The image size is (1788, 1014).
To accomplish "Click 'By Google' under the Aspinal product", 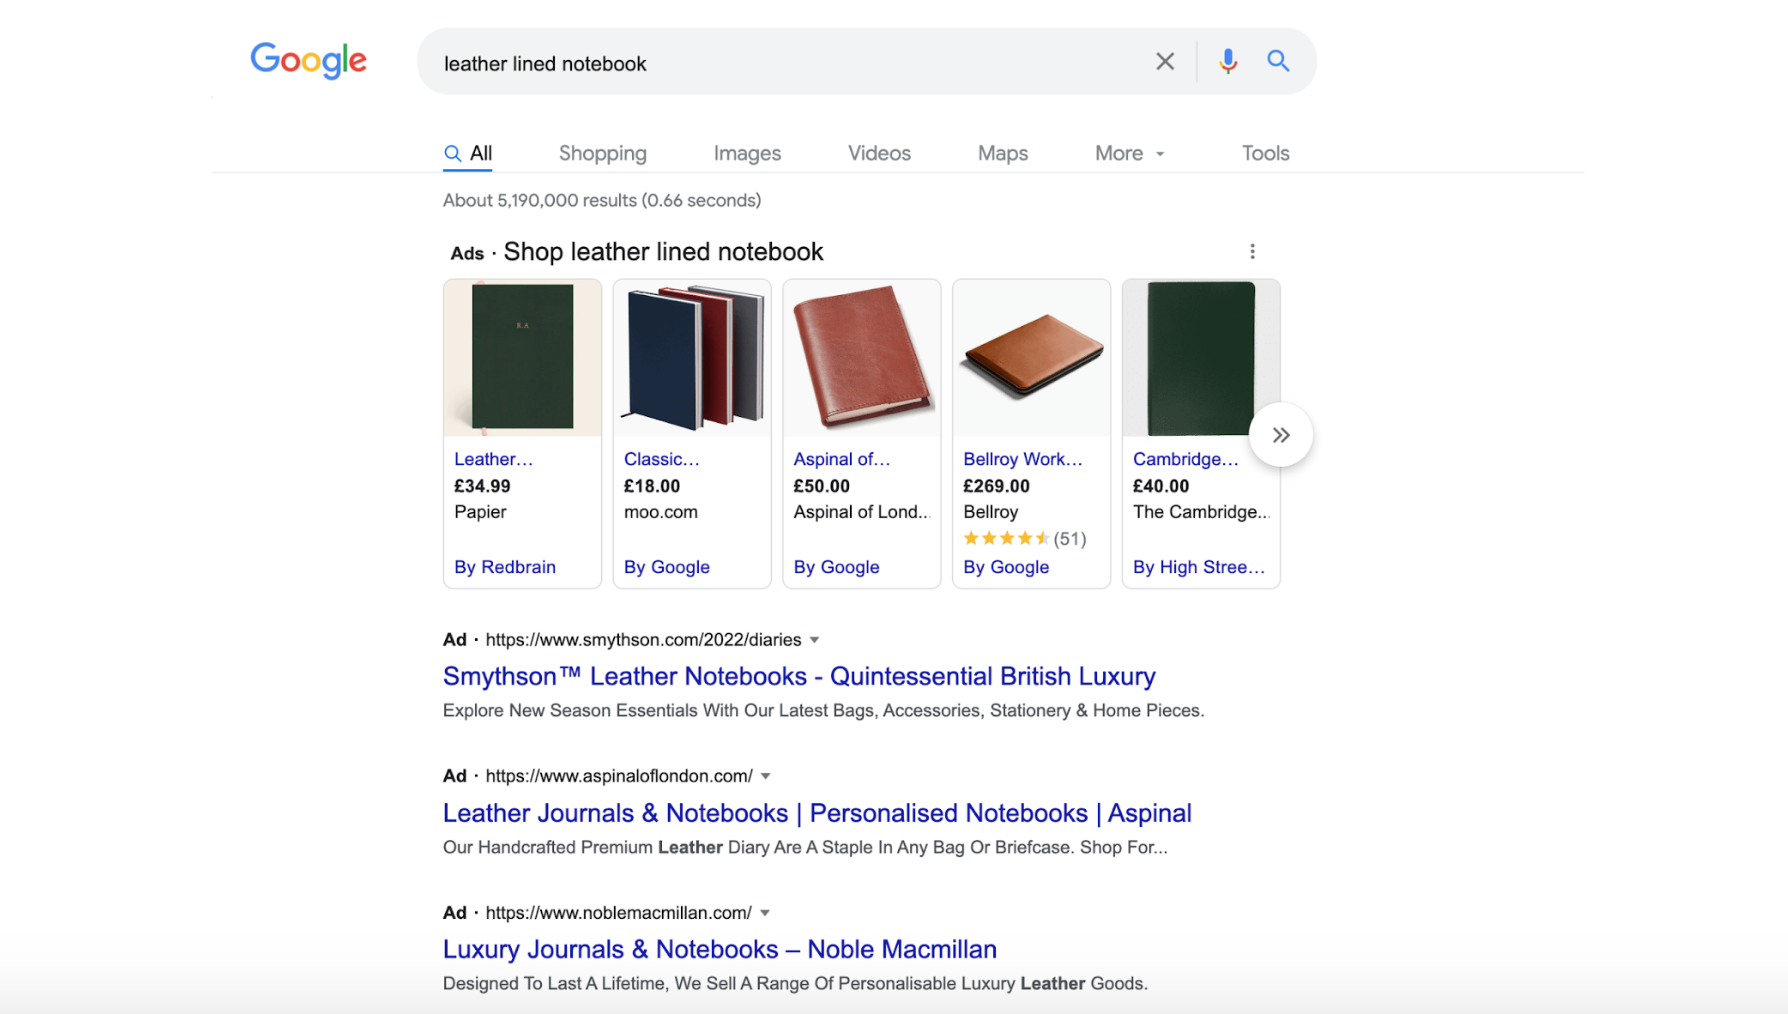I will pos(837,567).
